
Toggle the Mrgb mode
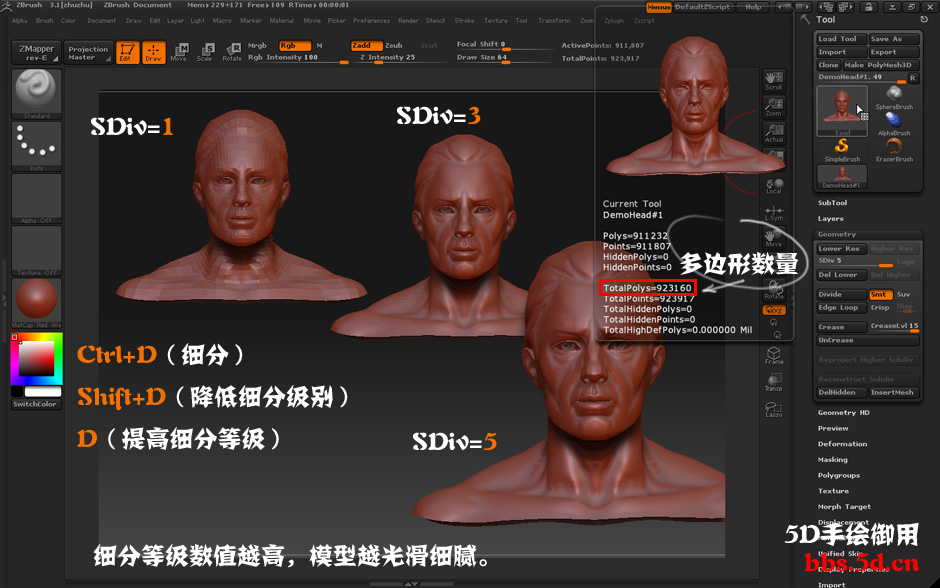[x=257, y=46]
